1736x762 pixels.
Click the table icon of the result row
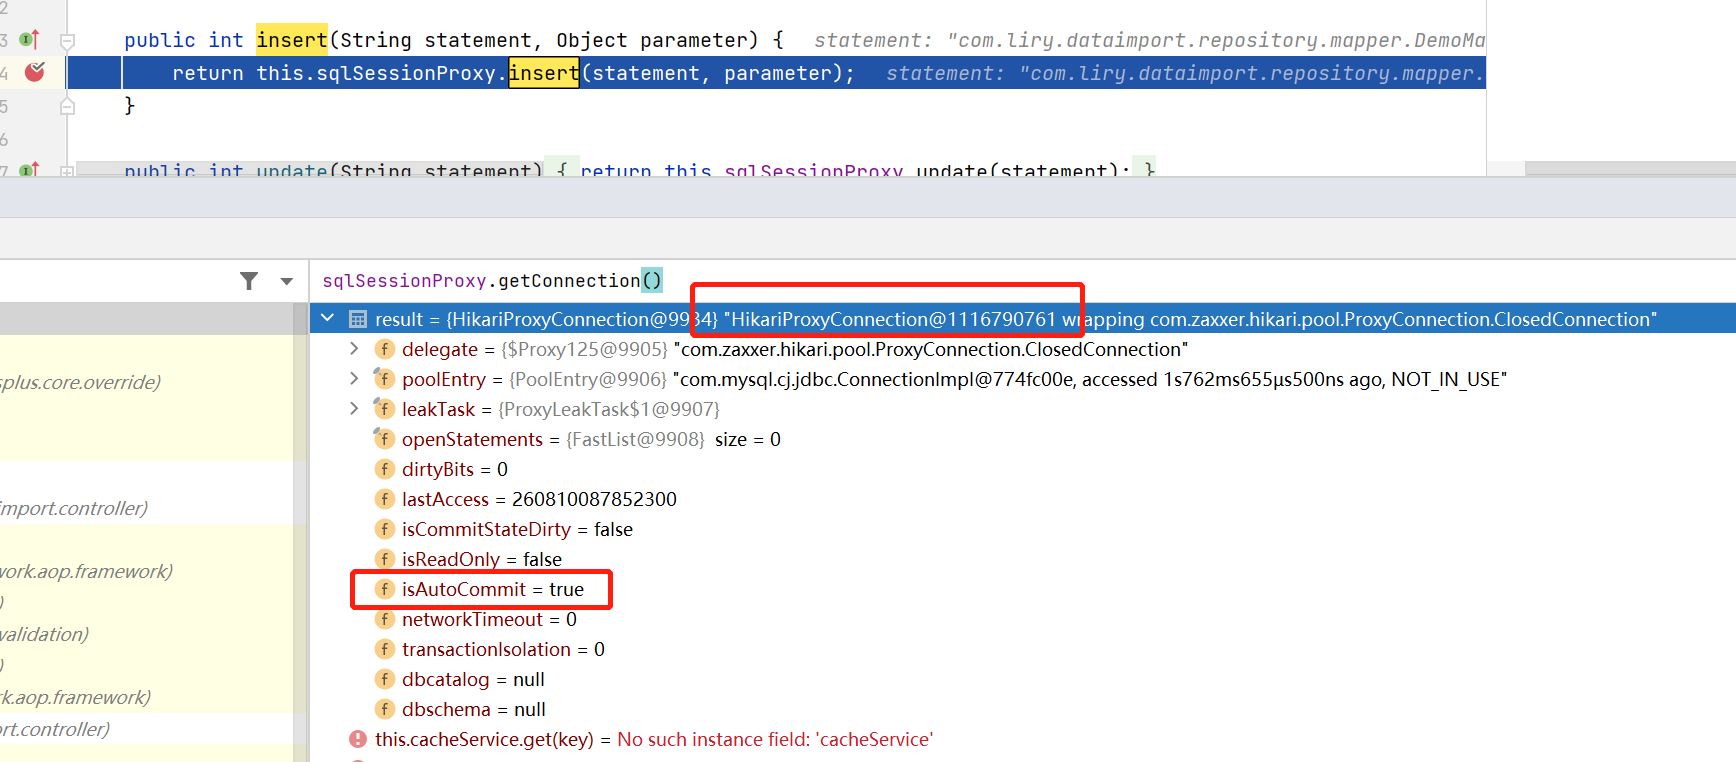tap(357, 319)
